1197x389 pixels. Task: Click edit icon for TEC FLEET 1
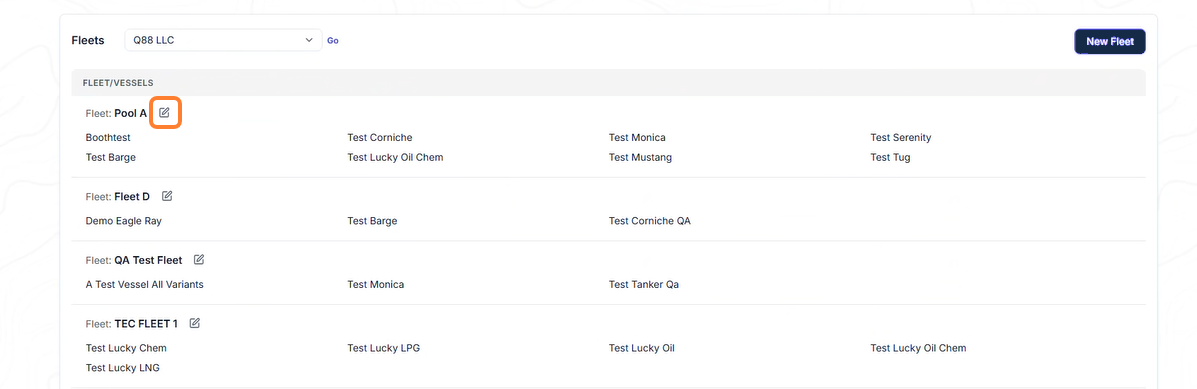click(195, 323)
